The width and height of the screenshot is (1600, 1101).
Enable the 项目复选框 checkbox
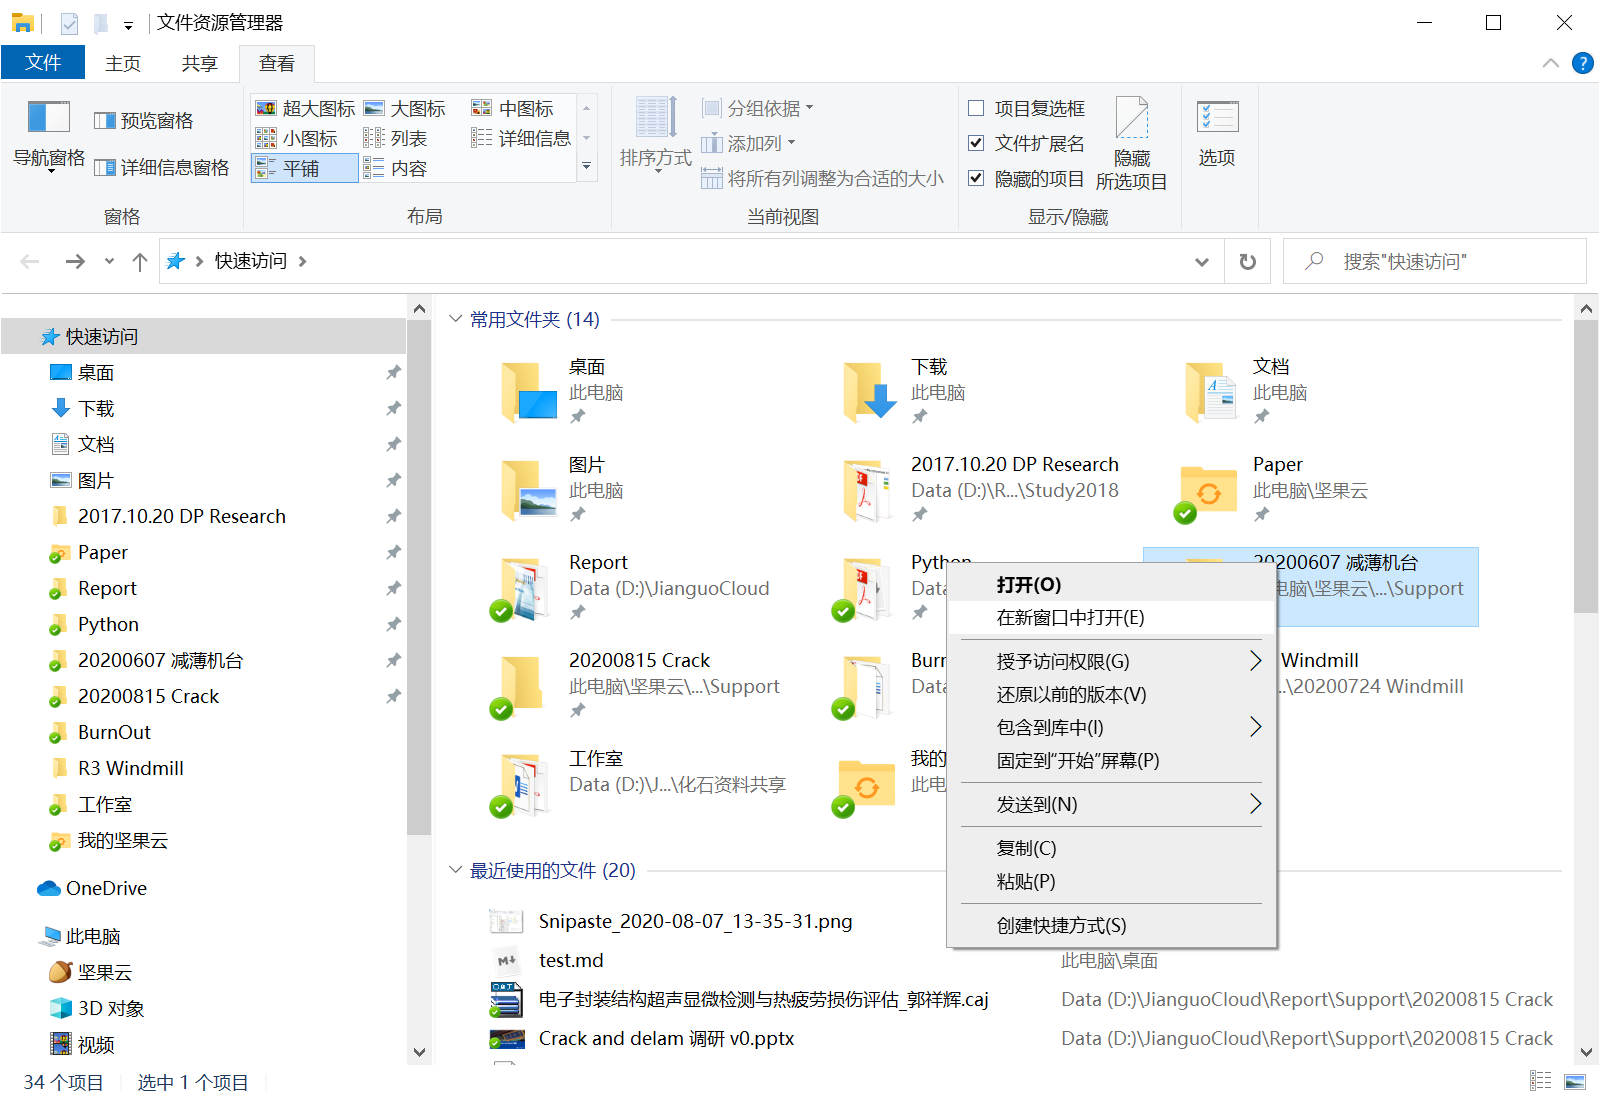point(976,108)
